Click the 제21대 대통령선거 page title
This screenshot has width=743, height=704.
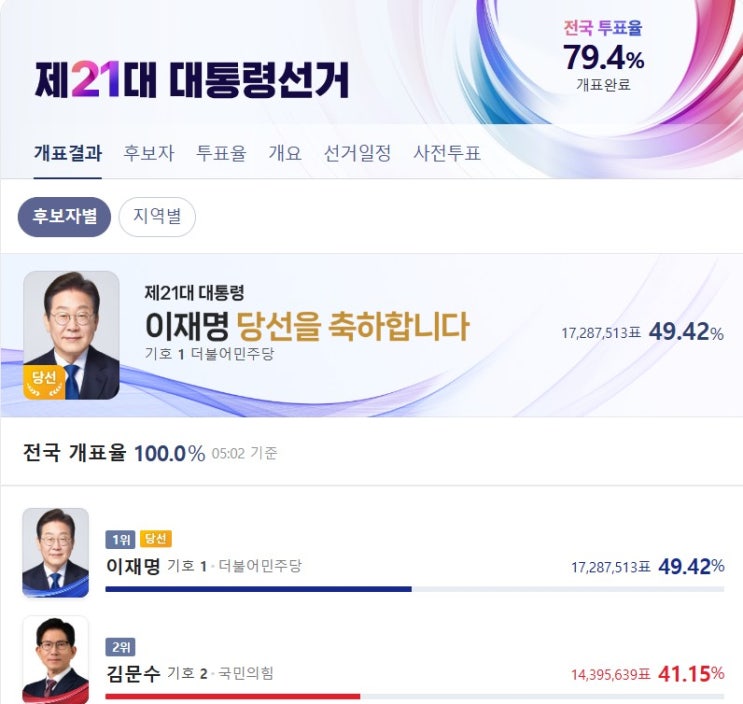192,81
